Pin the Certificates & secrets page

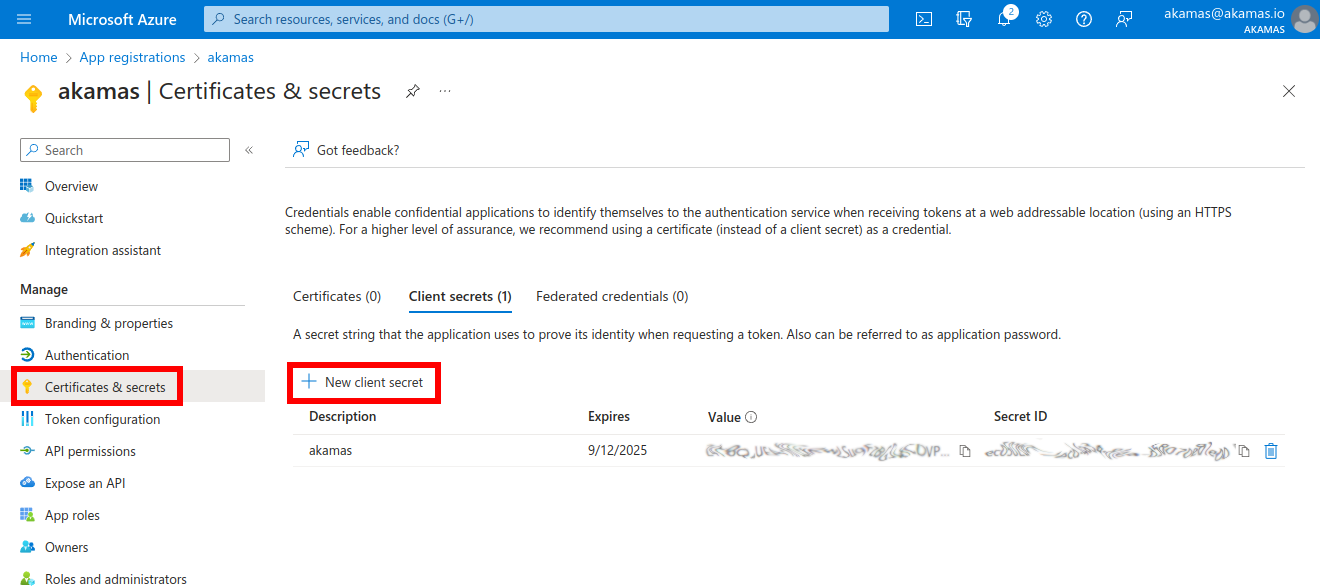pos(412,91)
